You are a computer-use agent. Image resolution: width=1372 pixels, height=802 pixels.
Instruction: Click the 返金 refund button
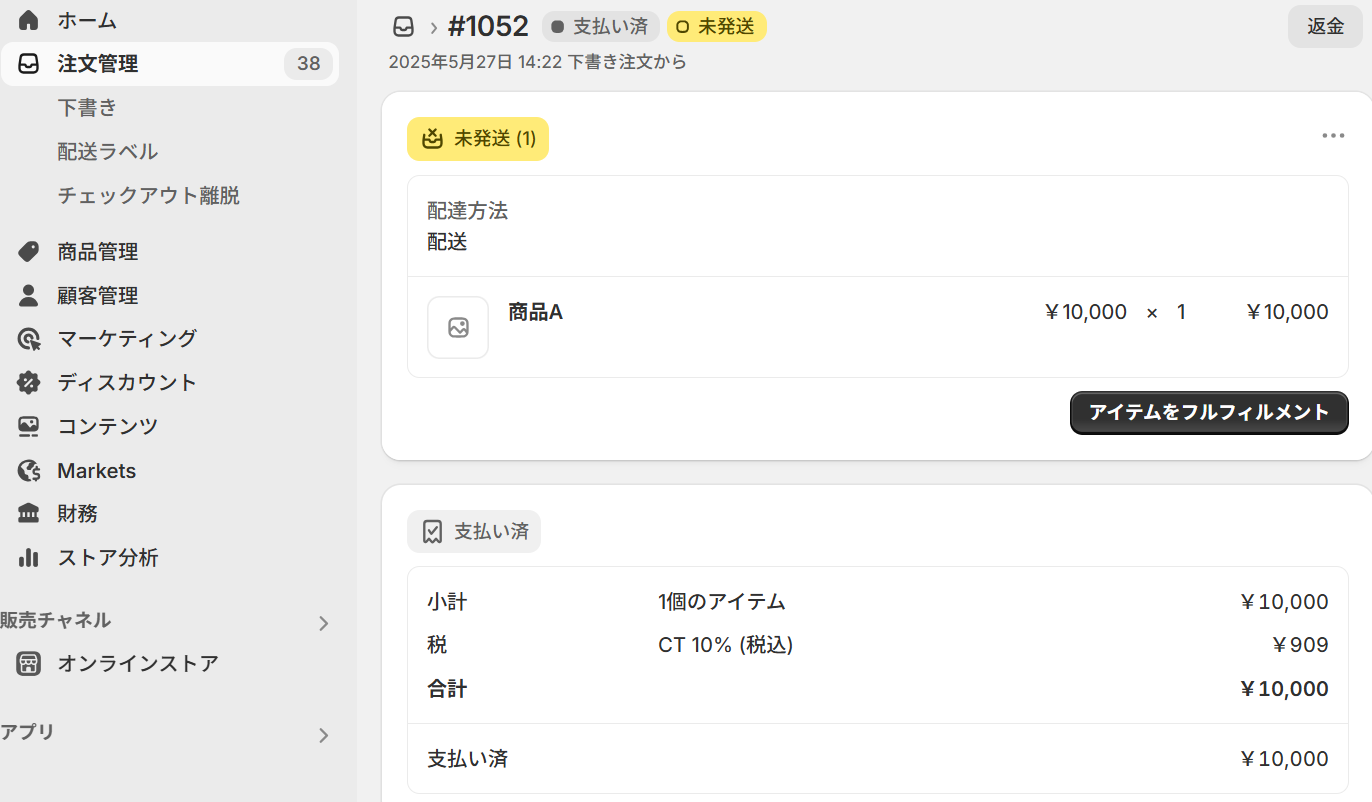point(1325,27)
